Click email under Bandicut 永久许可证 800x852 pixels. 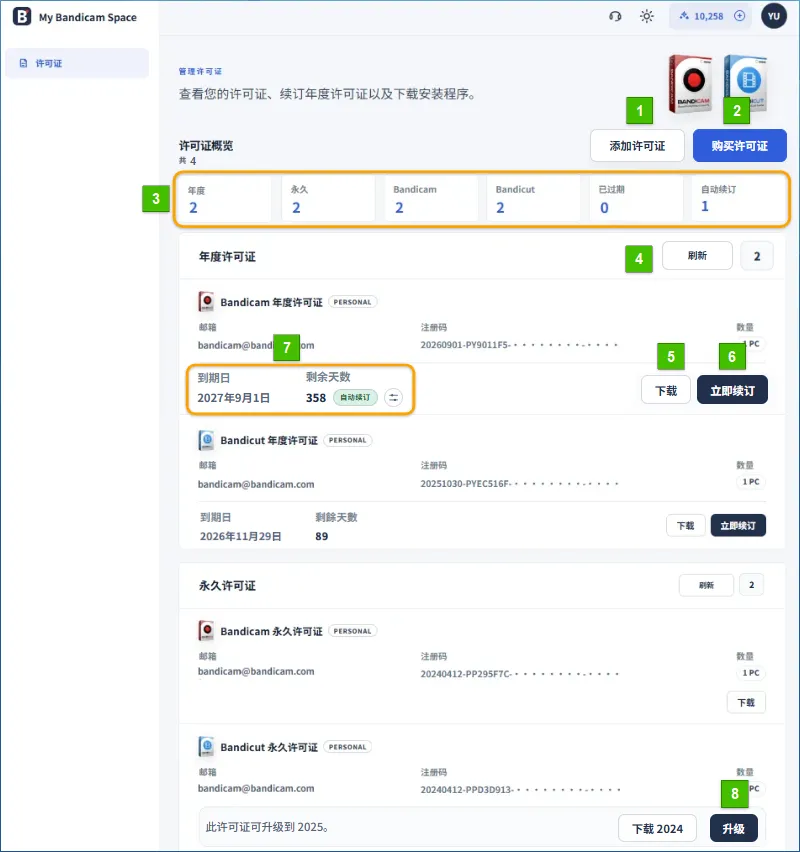(x=256, y=788)
